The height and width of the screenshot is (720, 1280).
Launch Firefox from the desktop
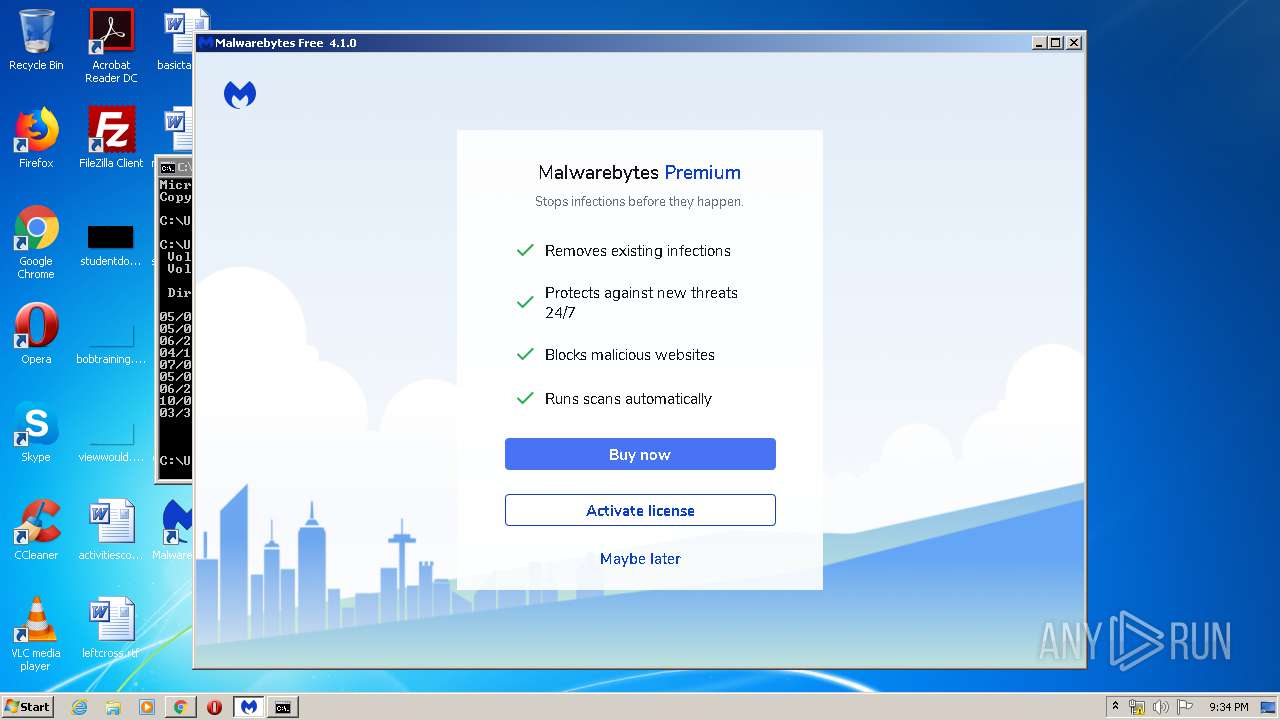coord(36,138)
